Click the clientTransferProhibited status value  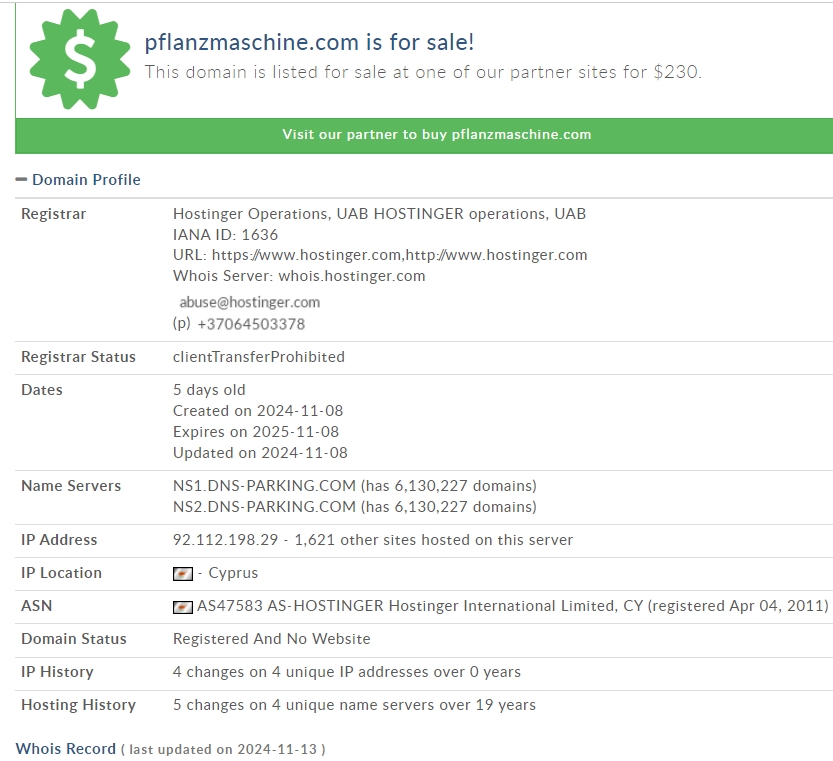(259, 357)
